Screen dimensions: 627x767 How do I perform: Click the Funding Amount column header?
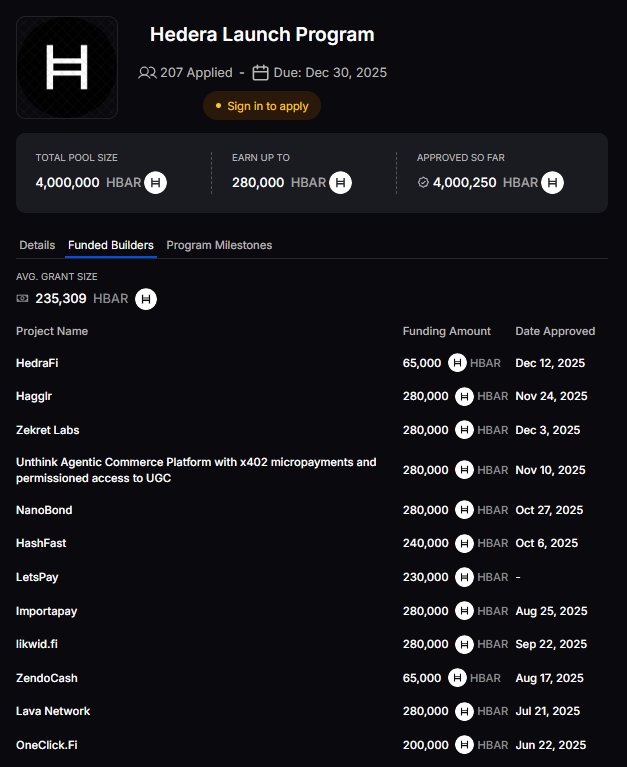446,331
